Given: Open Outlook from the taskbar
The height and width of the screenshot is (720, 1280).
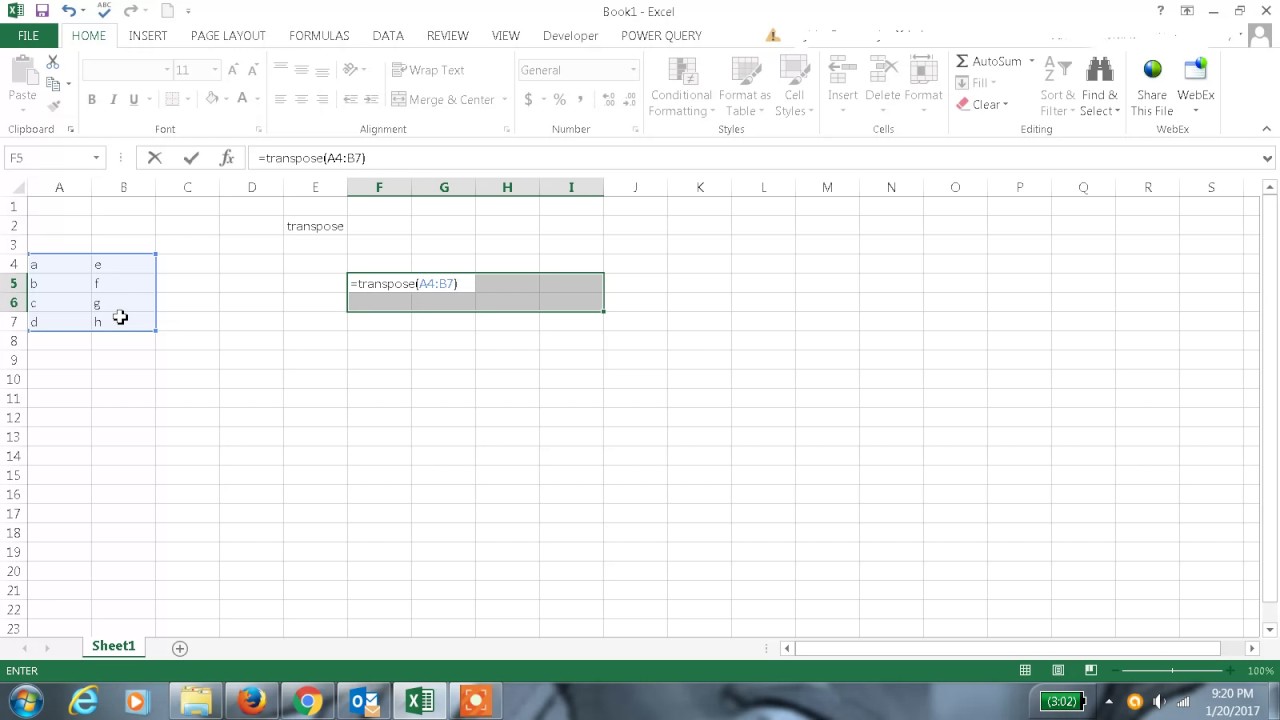Looking at the screenshot, I should [x=364, y=701].
